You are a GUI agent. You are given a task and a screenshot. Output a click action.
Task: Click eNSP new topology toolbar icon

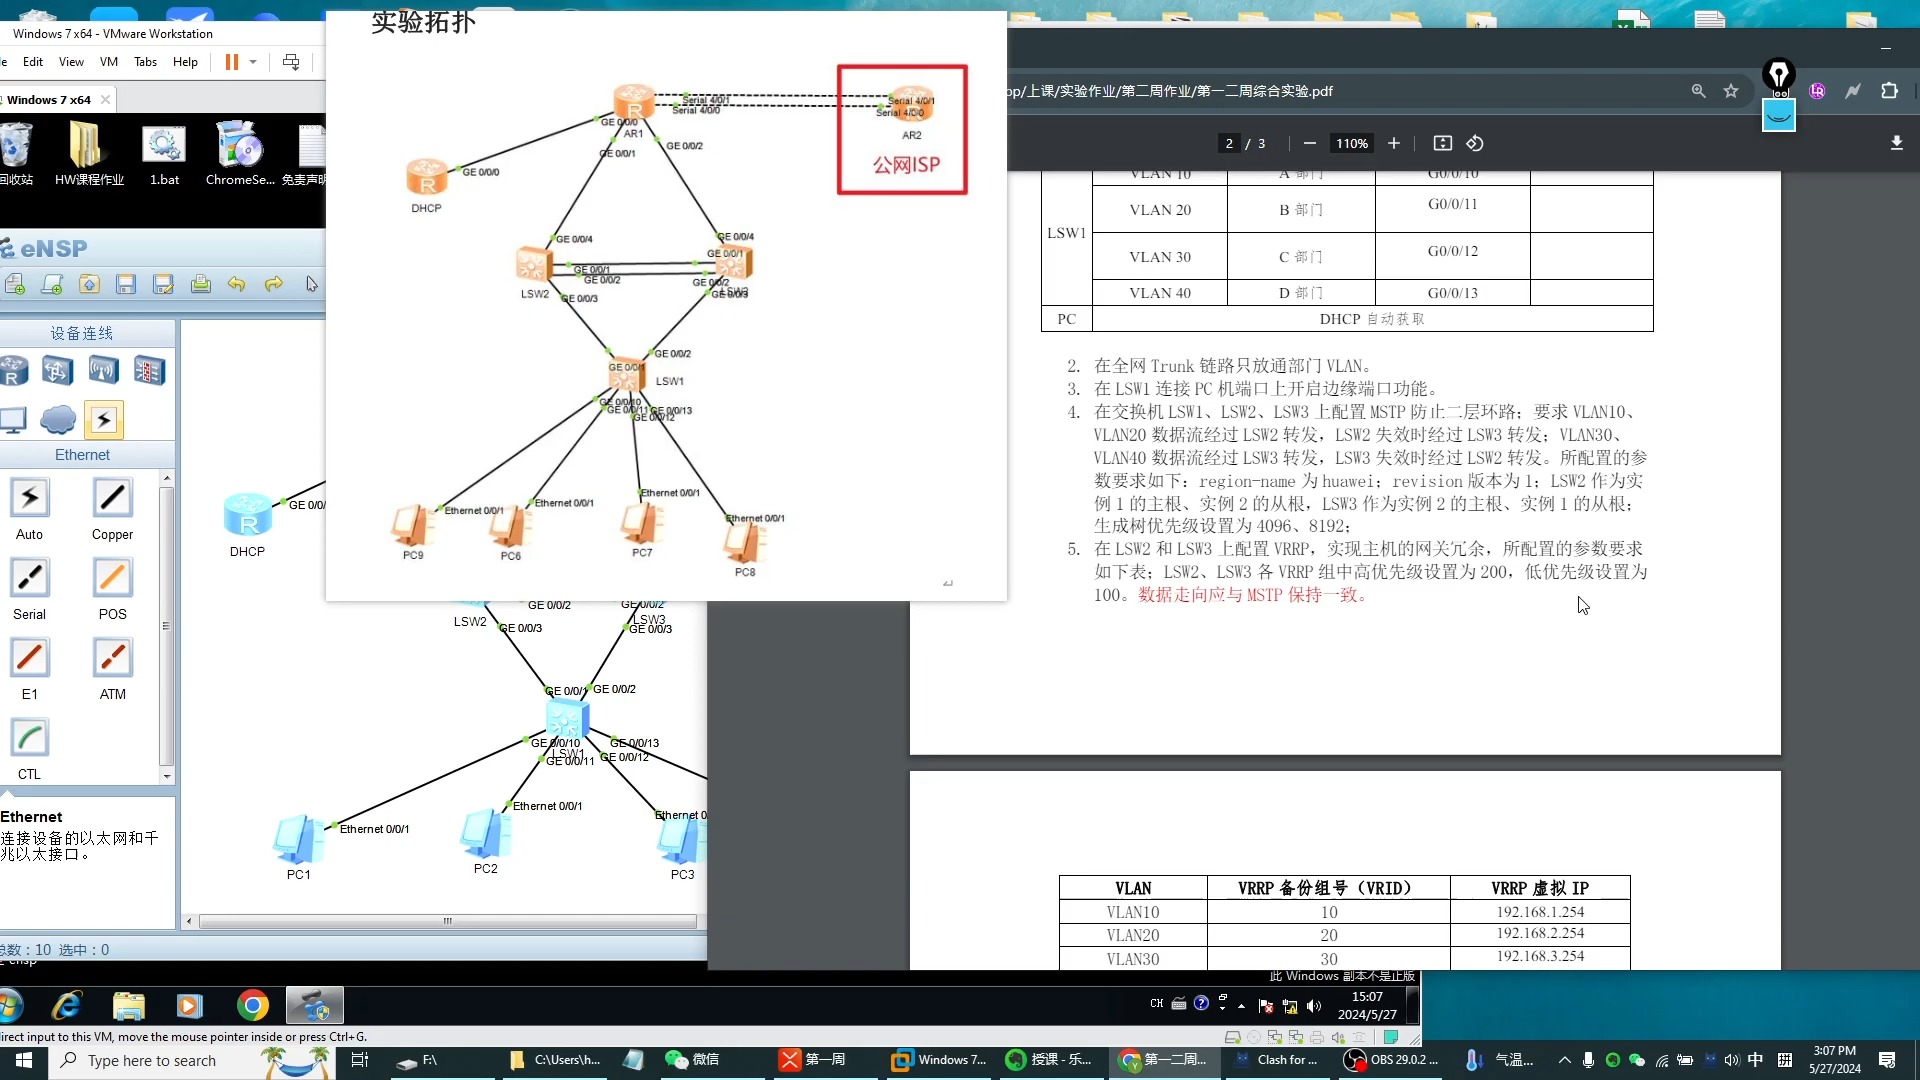coord(15,285)
